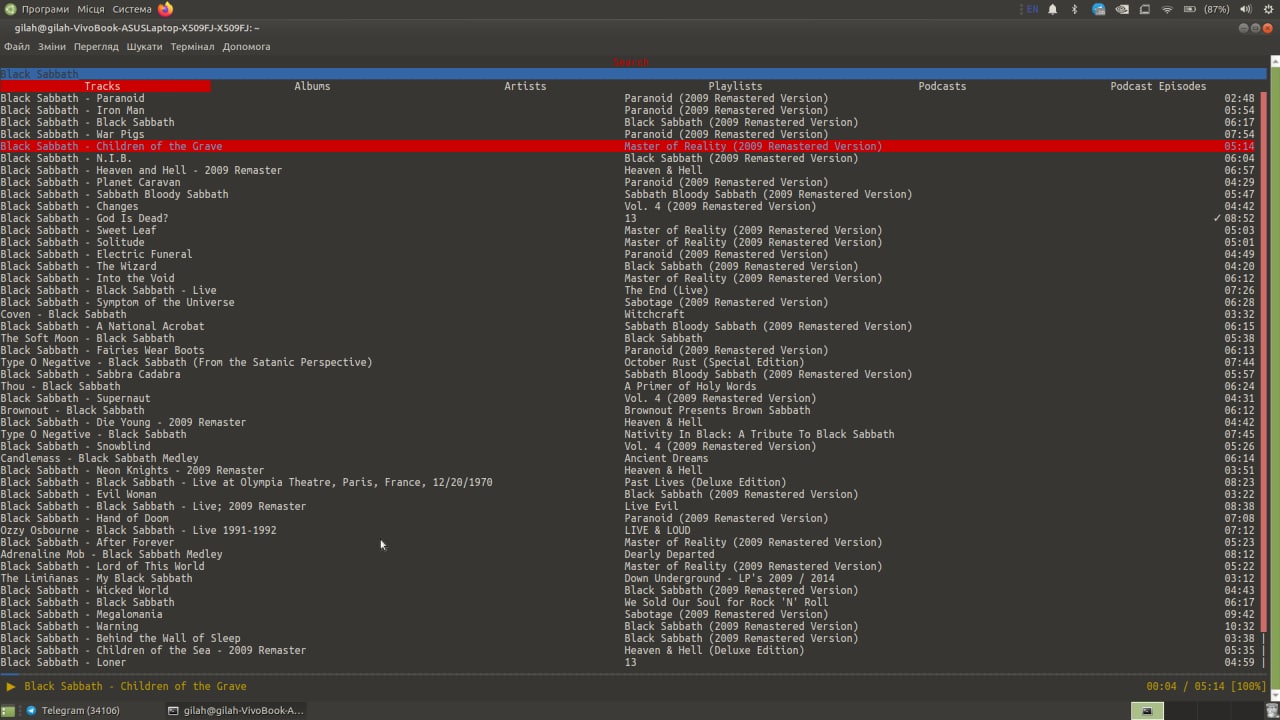Select track The Soft Moon - Black Sabbath
Image resolution: width=1280 pixels, height=720 pixels.
[87, 338]
